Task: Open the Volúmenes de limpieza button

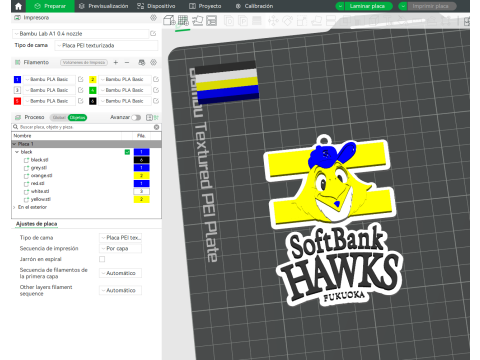Action: pos(84,62)
